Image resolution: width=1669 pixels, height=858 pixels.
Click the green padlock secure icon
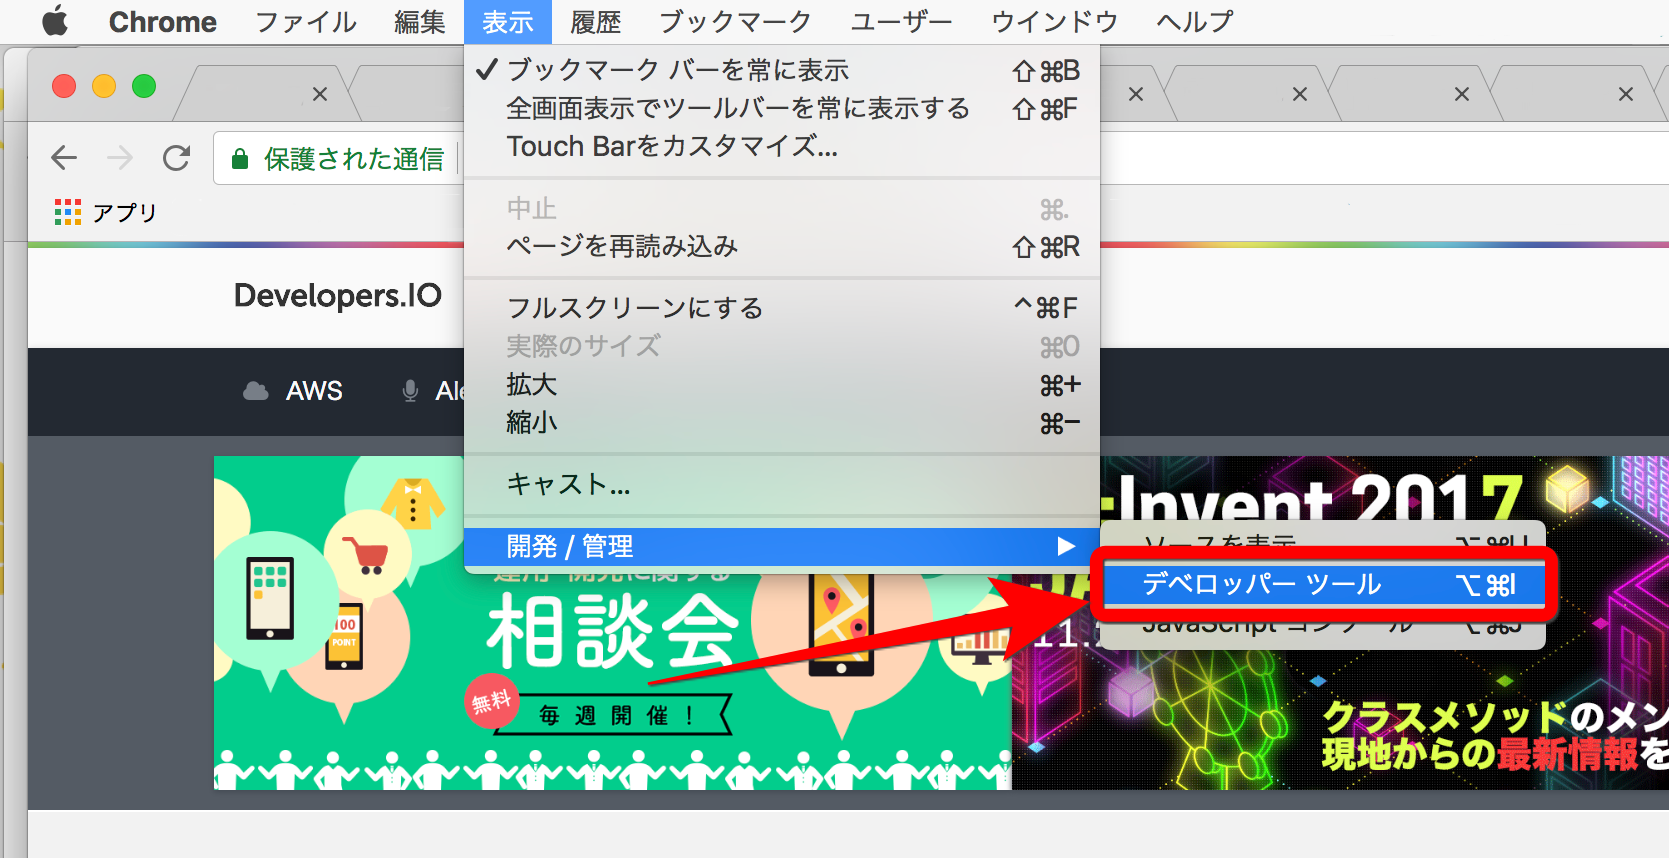pyautogui.click(x=239, y=159)
